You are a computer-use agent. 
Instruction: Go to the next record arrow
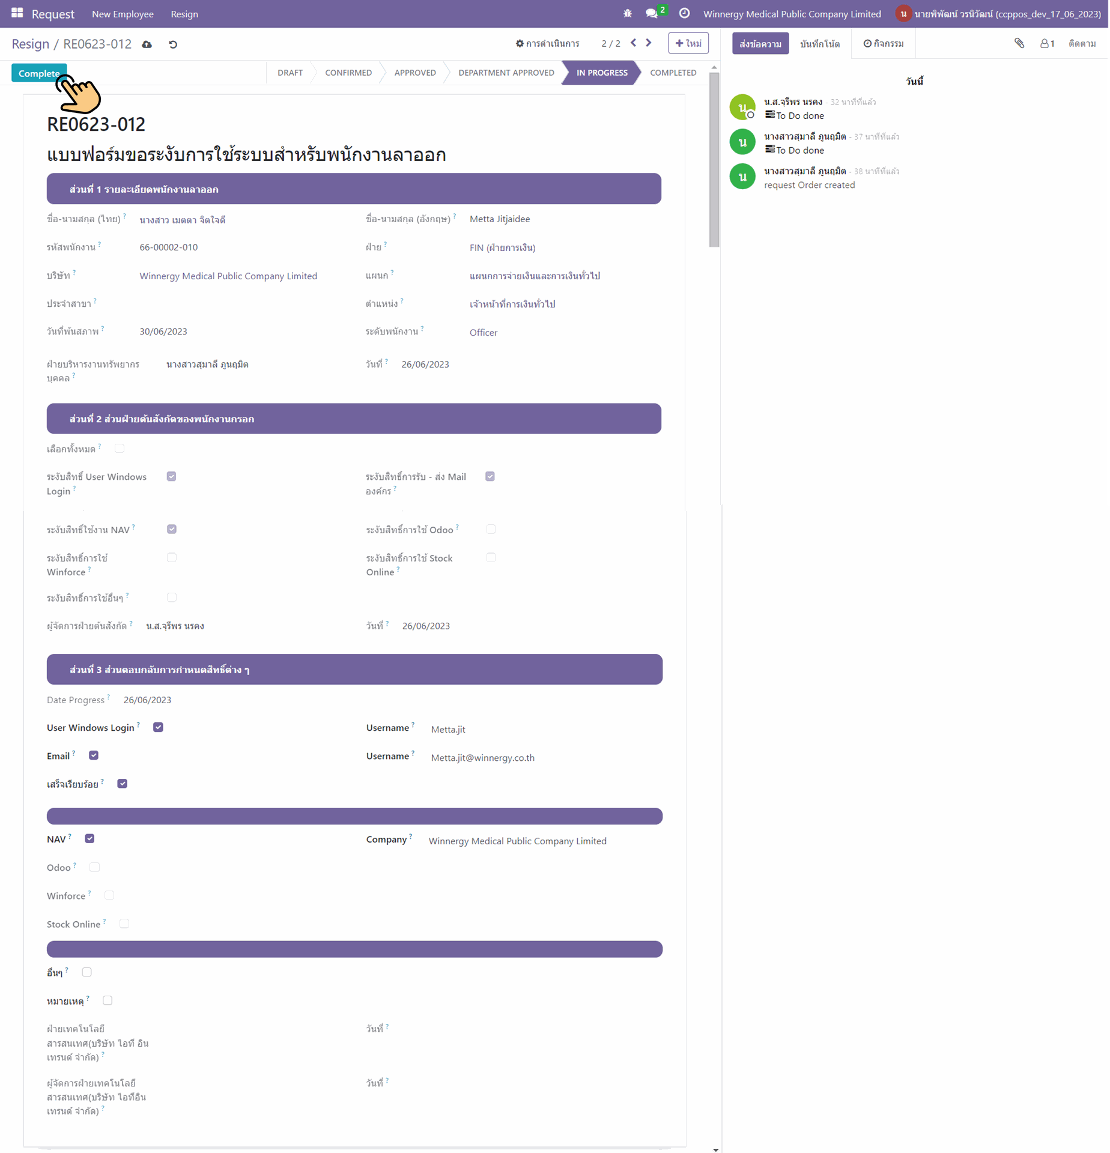649,43
